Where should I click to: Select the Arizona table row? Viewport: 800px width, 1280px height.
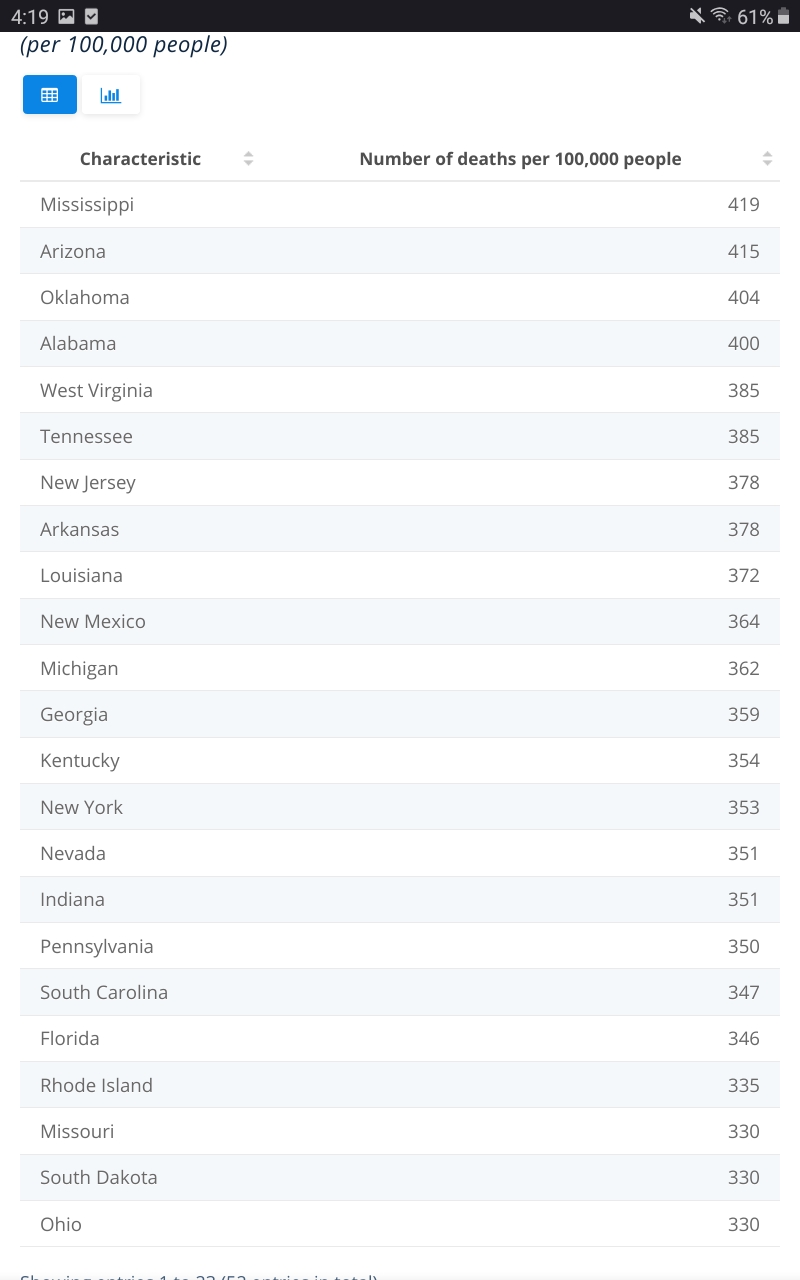pos(400,251)
